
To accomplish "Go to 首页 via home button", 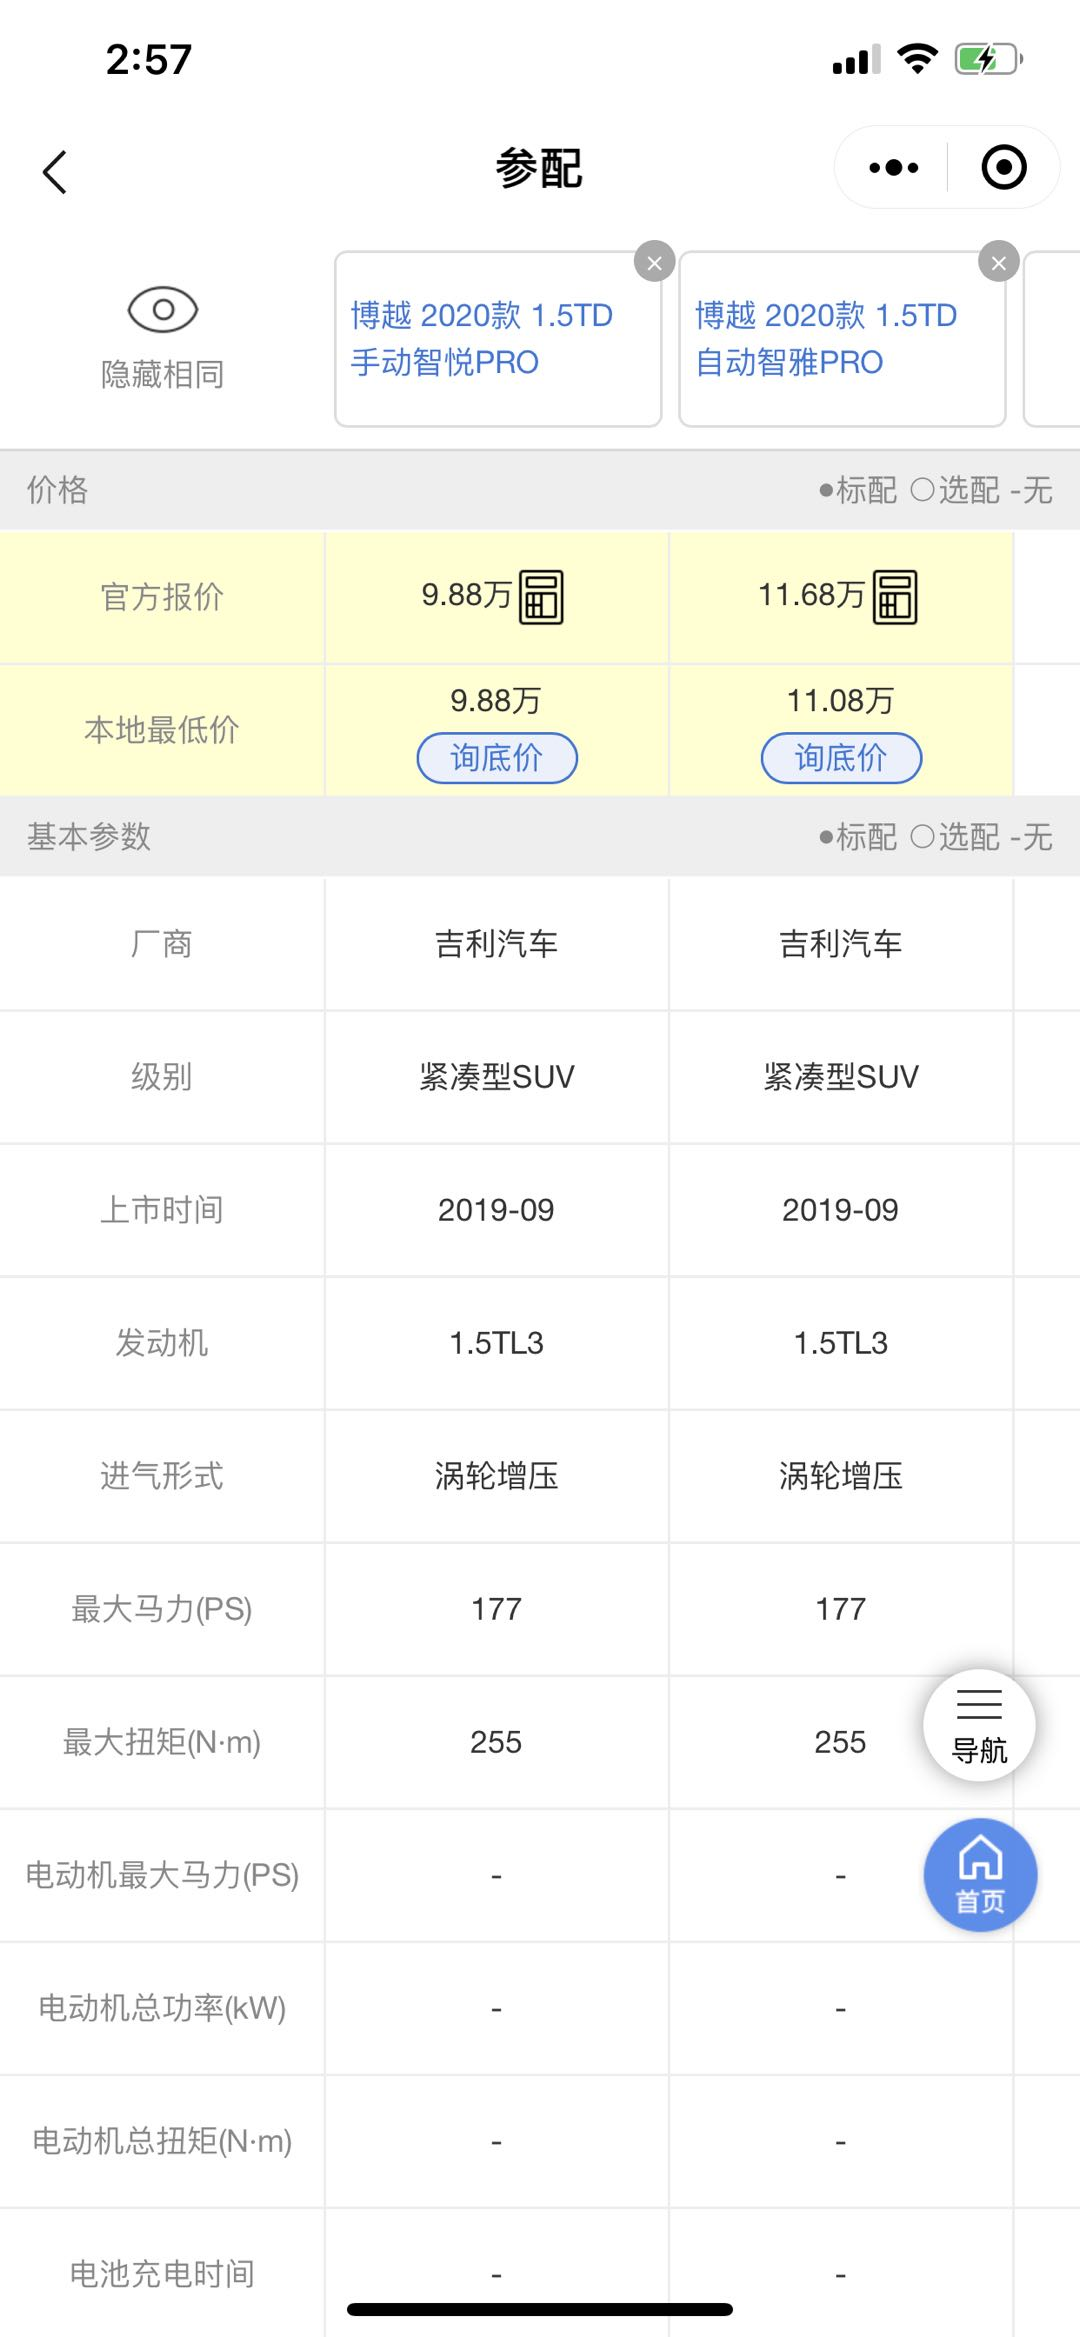I will [x=980, y=1875].
